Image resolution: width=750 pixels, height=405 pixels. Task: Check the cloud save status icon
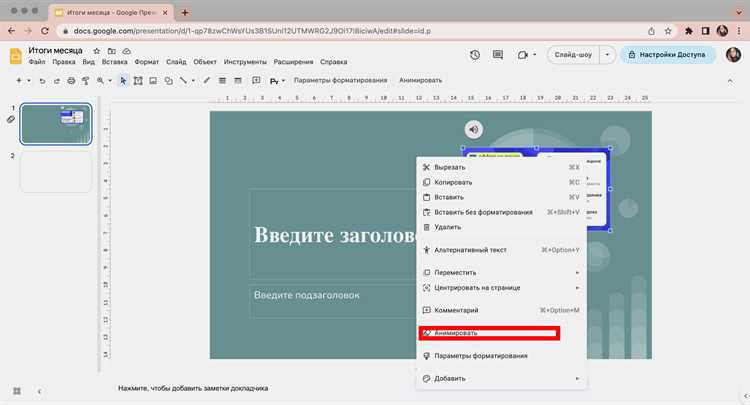click(127, 51)
